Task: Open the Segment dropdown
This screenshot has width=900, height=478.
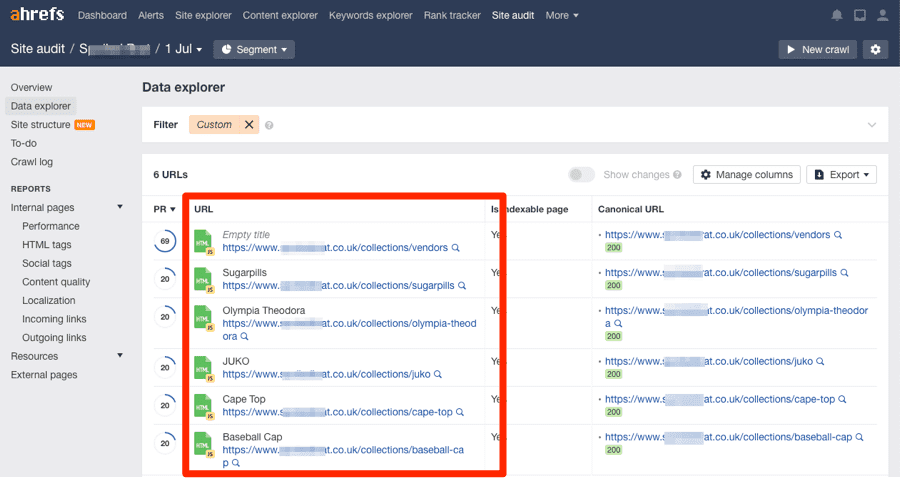Action: [x=254, y=49]
